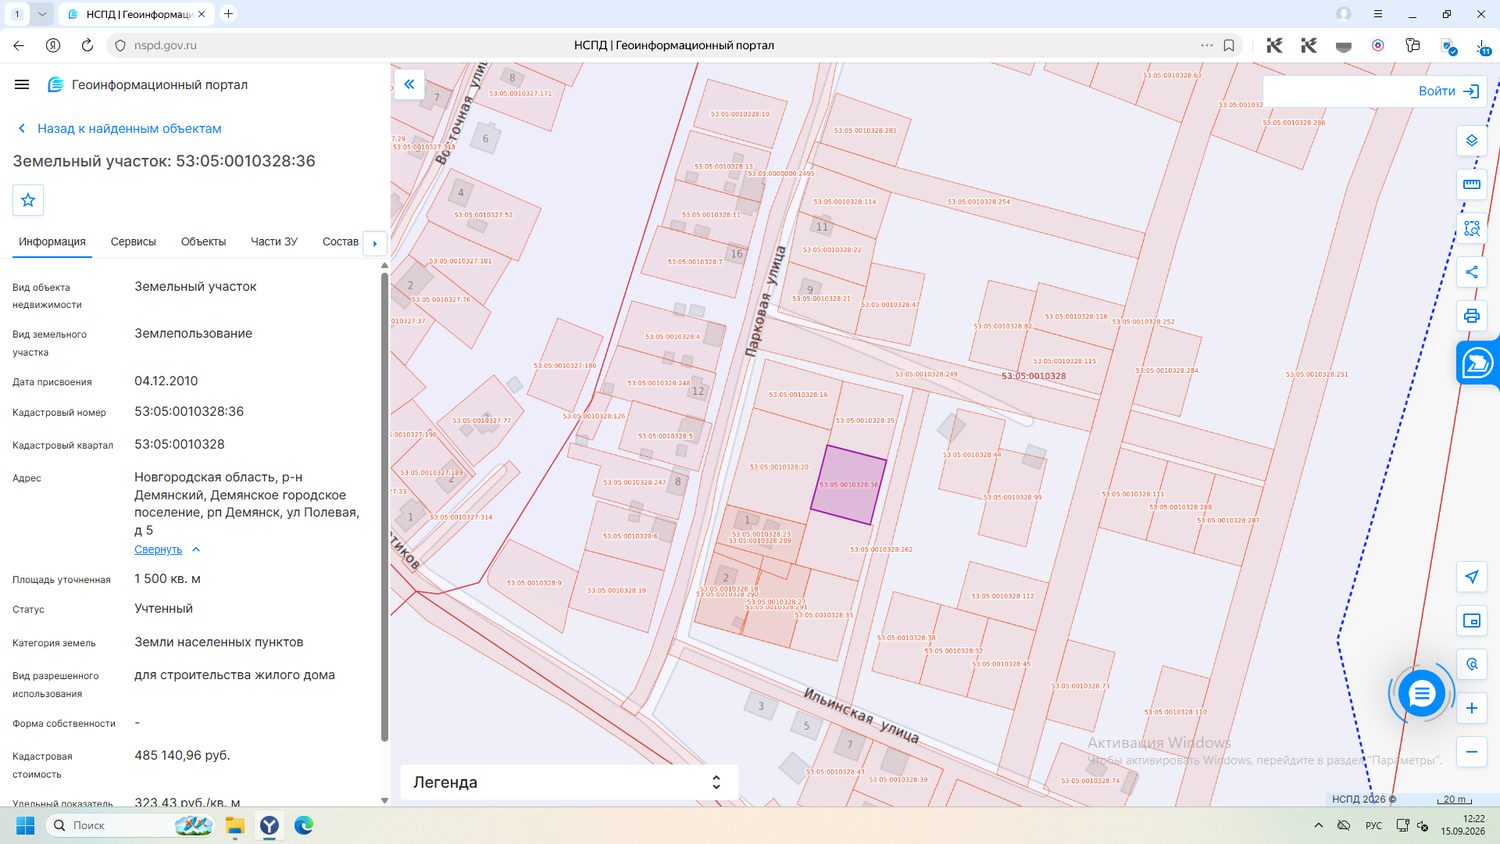Click the share map icon

(1471, 272)
